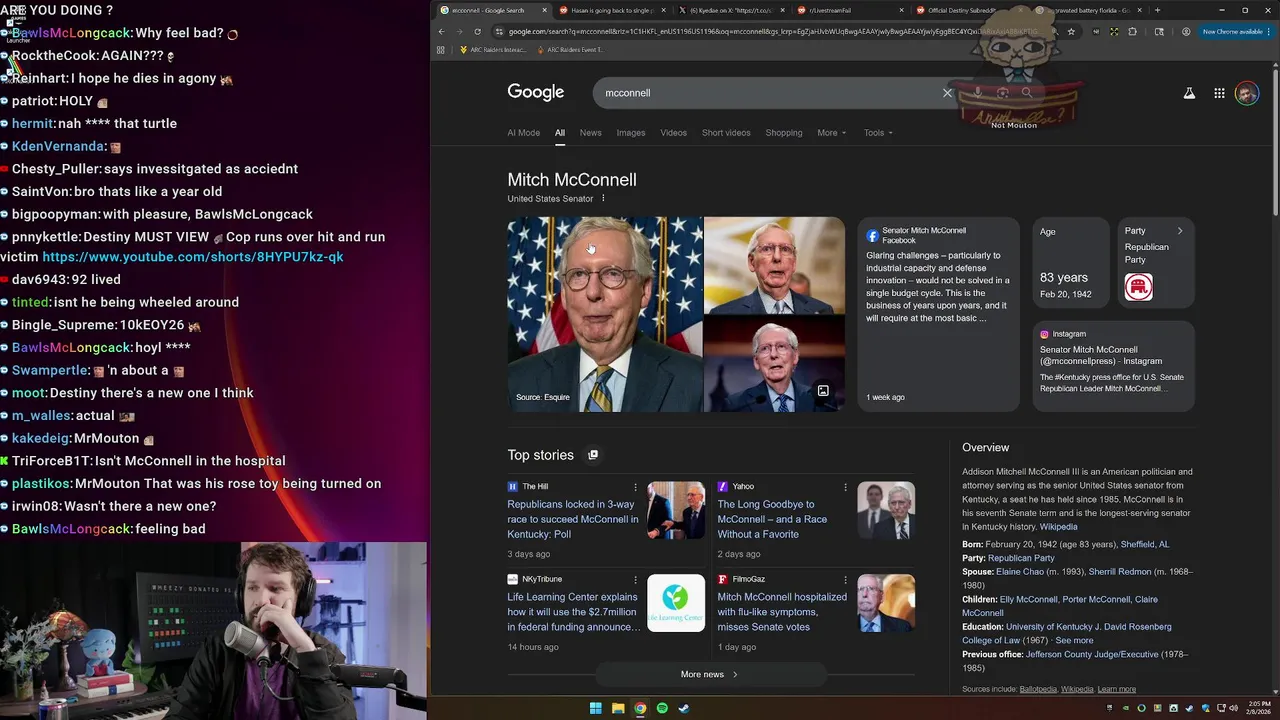Switch to Shopping search tab
The image size is (1280, 720).
point(784,133)
